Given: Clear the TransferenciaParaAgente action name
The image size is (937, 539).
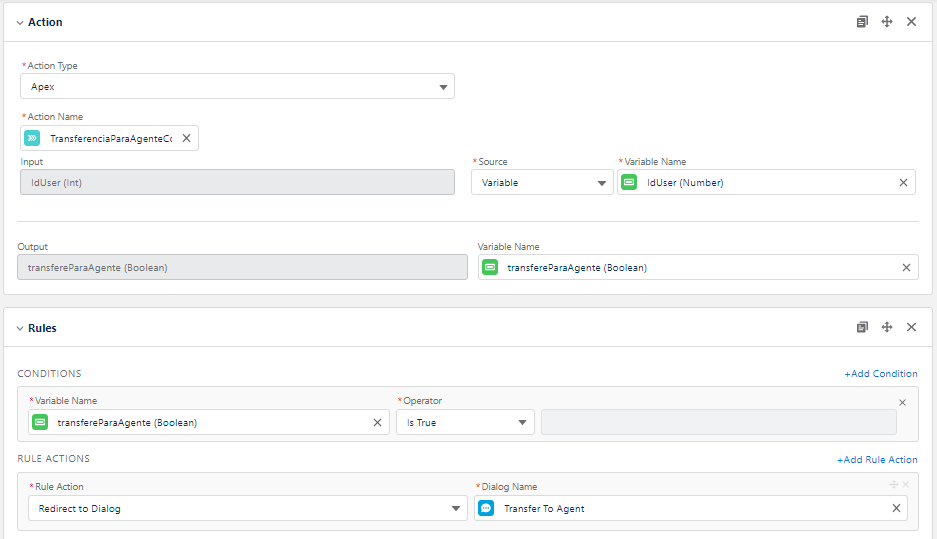Looking at the screenshot, I should click(x=186, y=138).
